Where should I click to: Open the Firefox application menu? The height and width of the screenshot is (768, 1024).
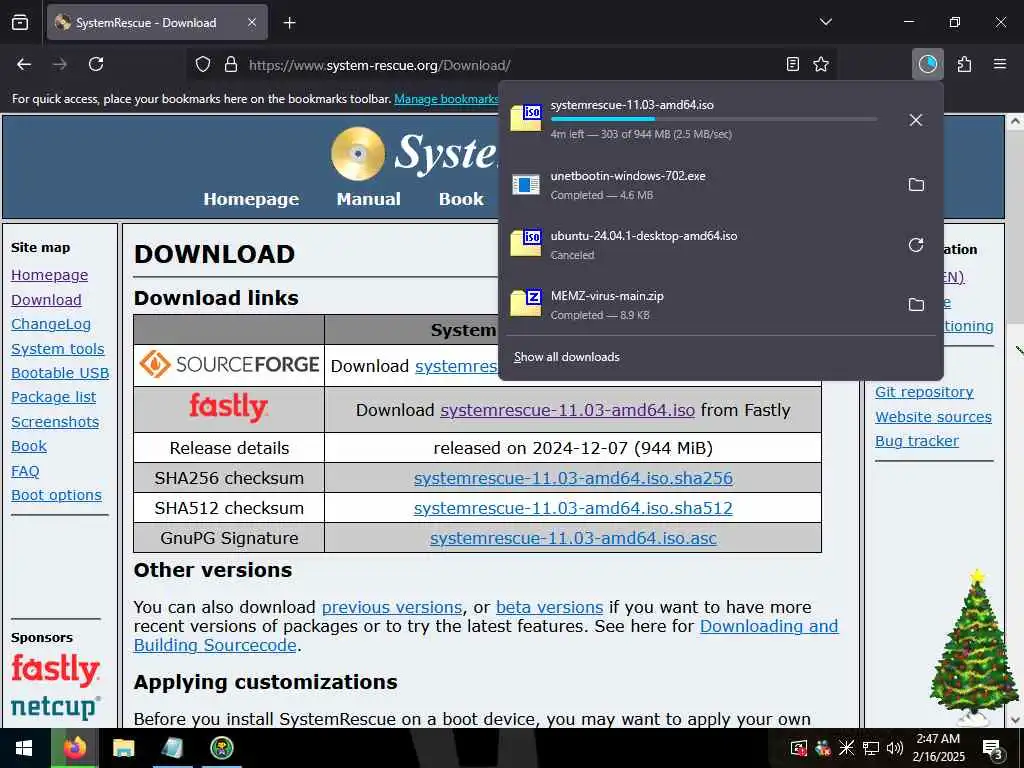1000,64
